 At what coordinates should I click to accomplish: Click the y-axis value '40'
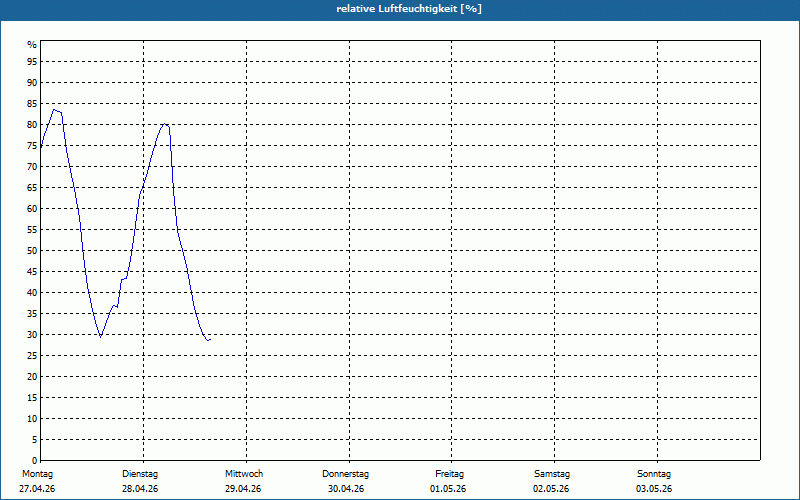click(32, 292)
